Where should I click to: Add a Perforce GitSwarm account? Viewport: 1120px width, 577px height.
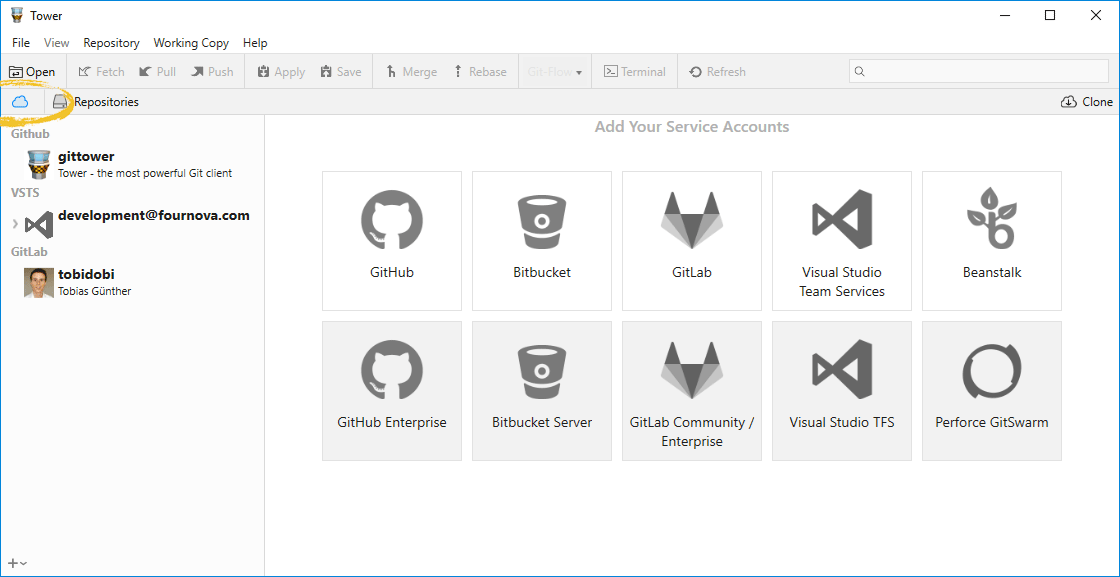[x=991, y=390]
